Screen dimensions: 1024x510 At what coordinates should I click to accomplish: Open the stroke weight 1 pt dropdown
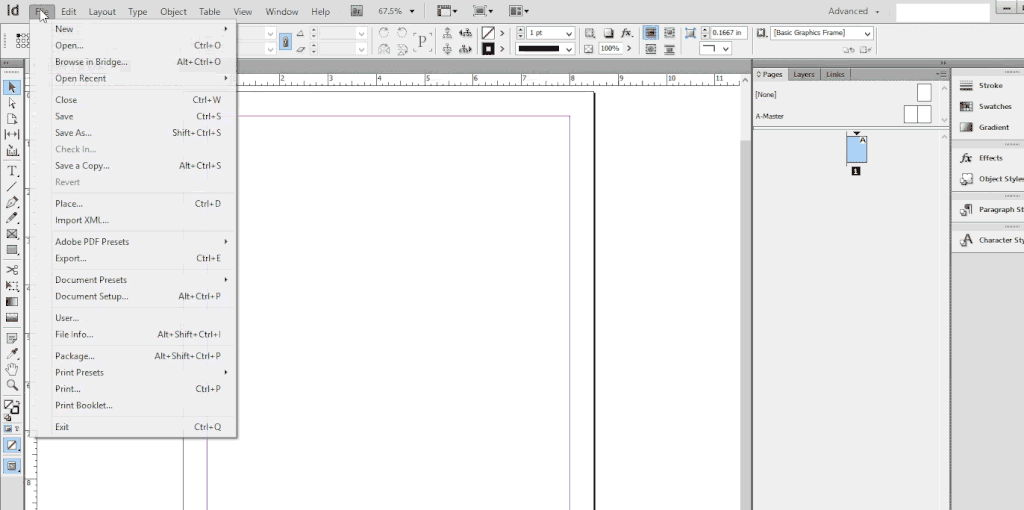569,33
